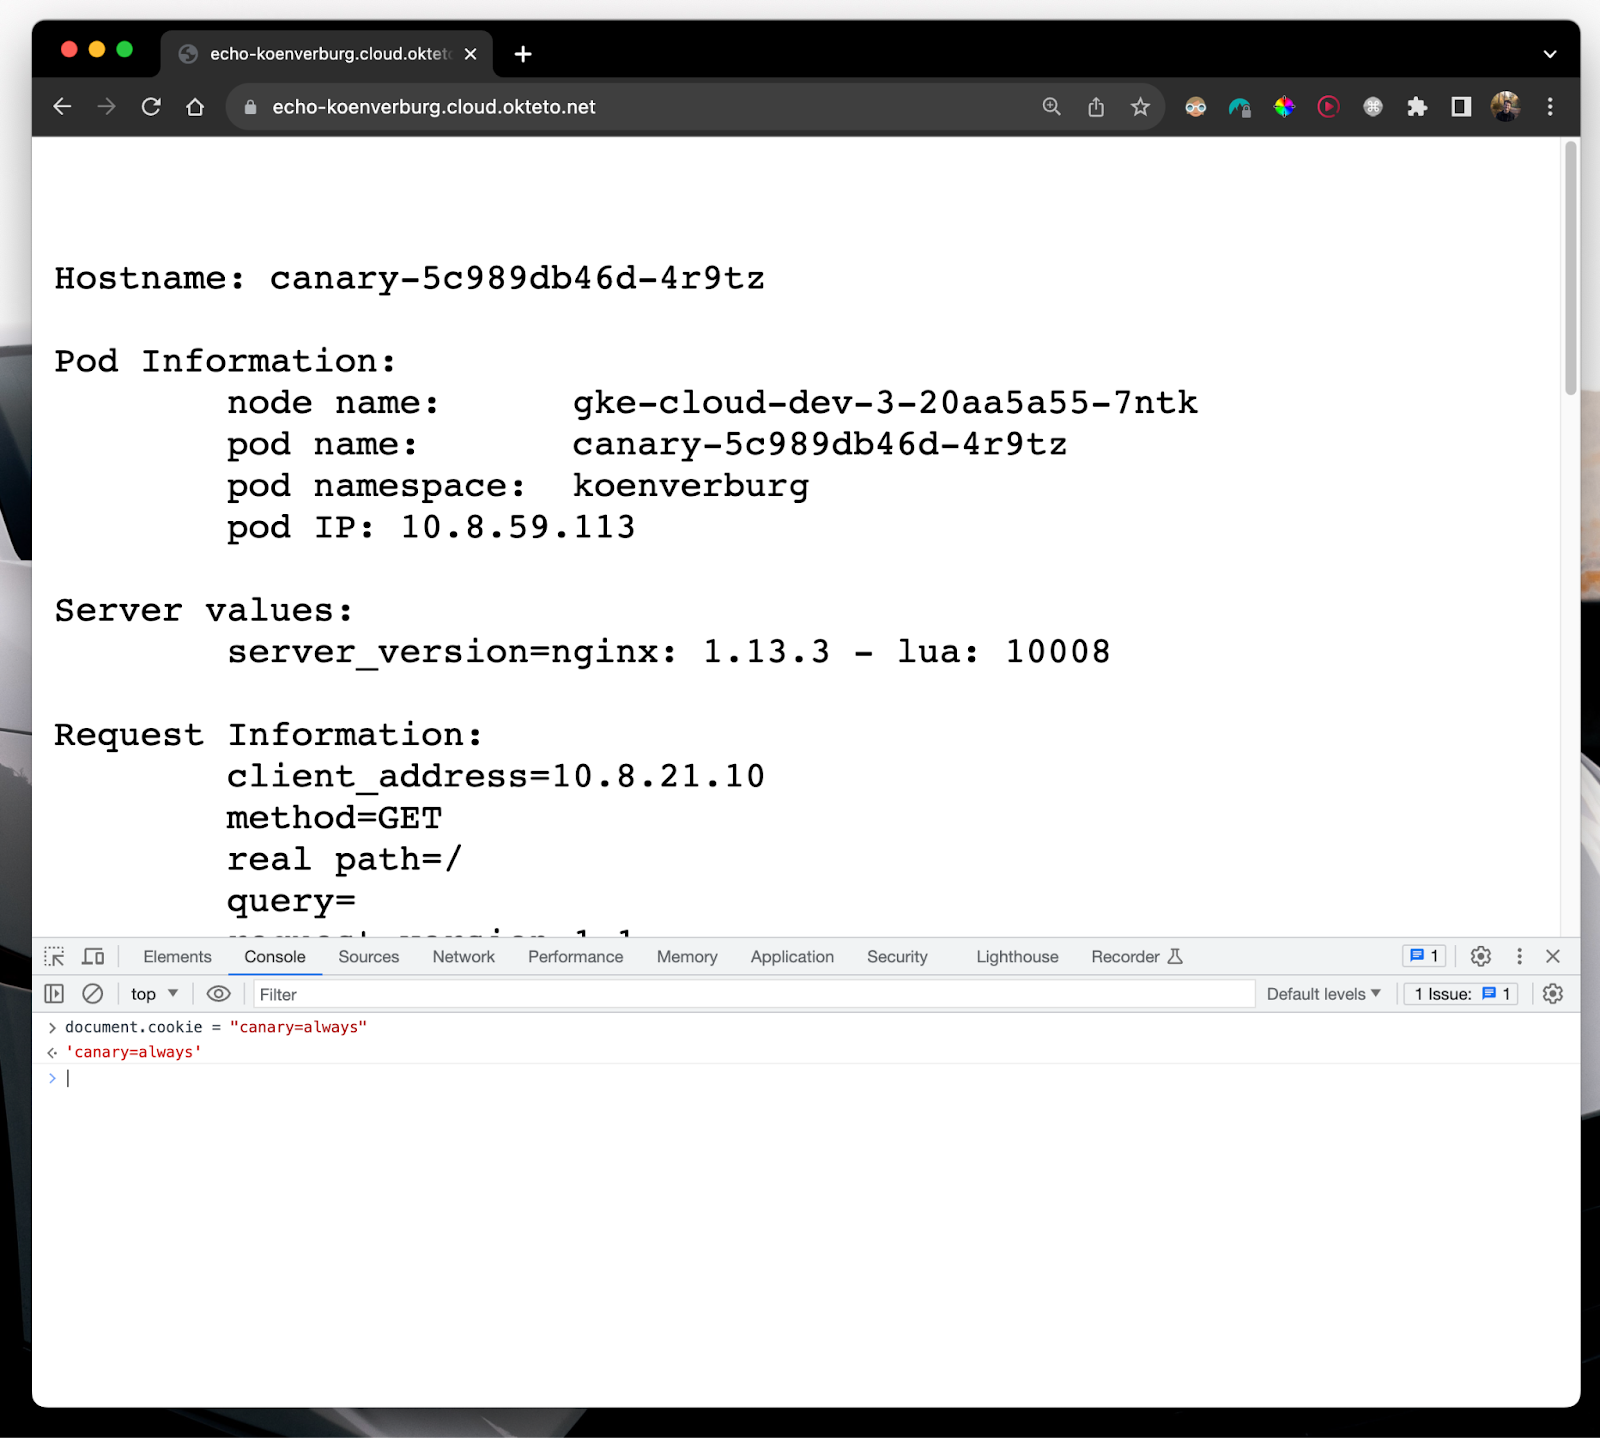Viewport: 1600px width, 1438px height.
Task: Create a live expression with the eye icon
Action: [x=218, y=993]
